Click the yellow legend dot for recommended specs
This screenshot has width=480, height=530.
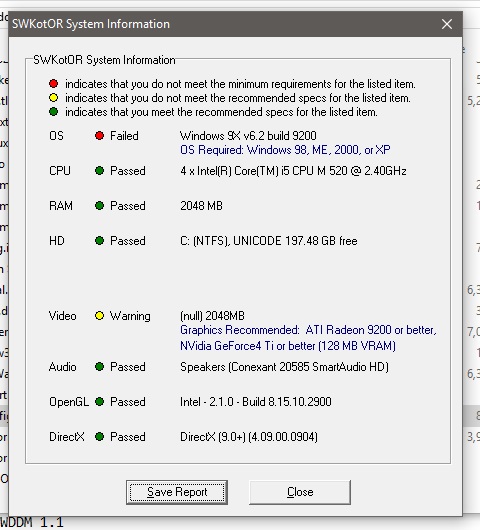53,98
